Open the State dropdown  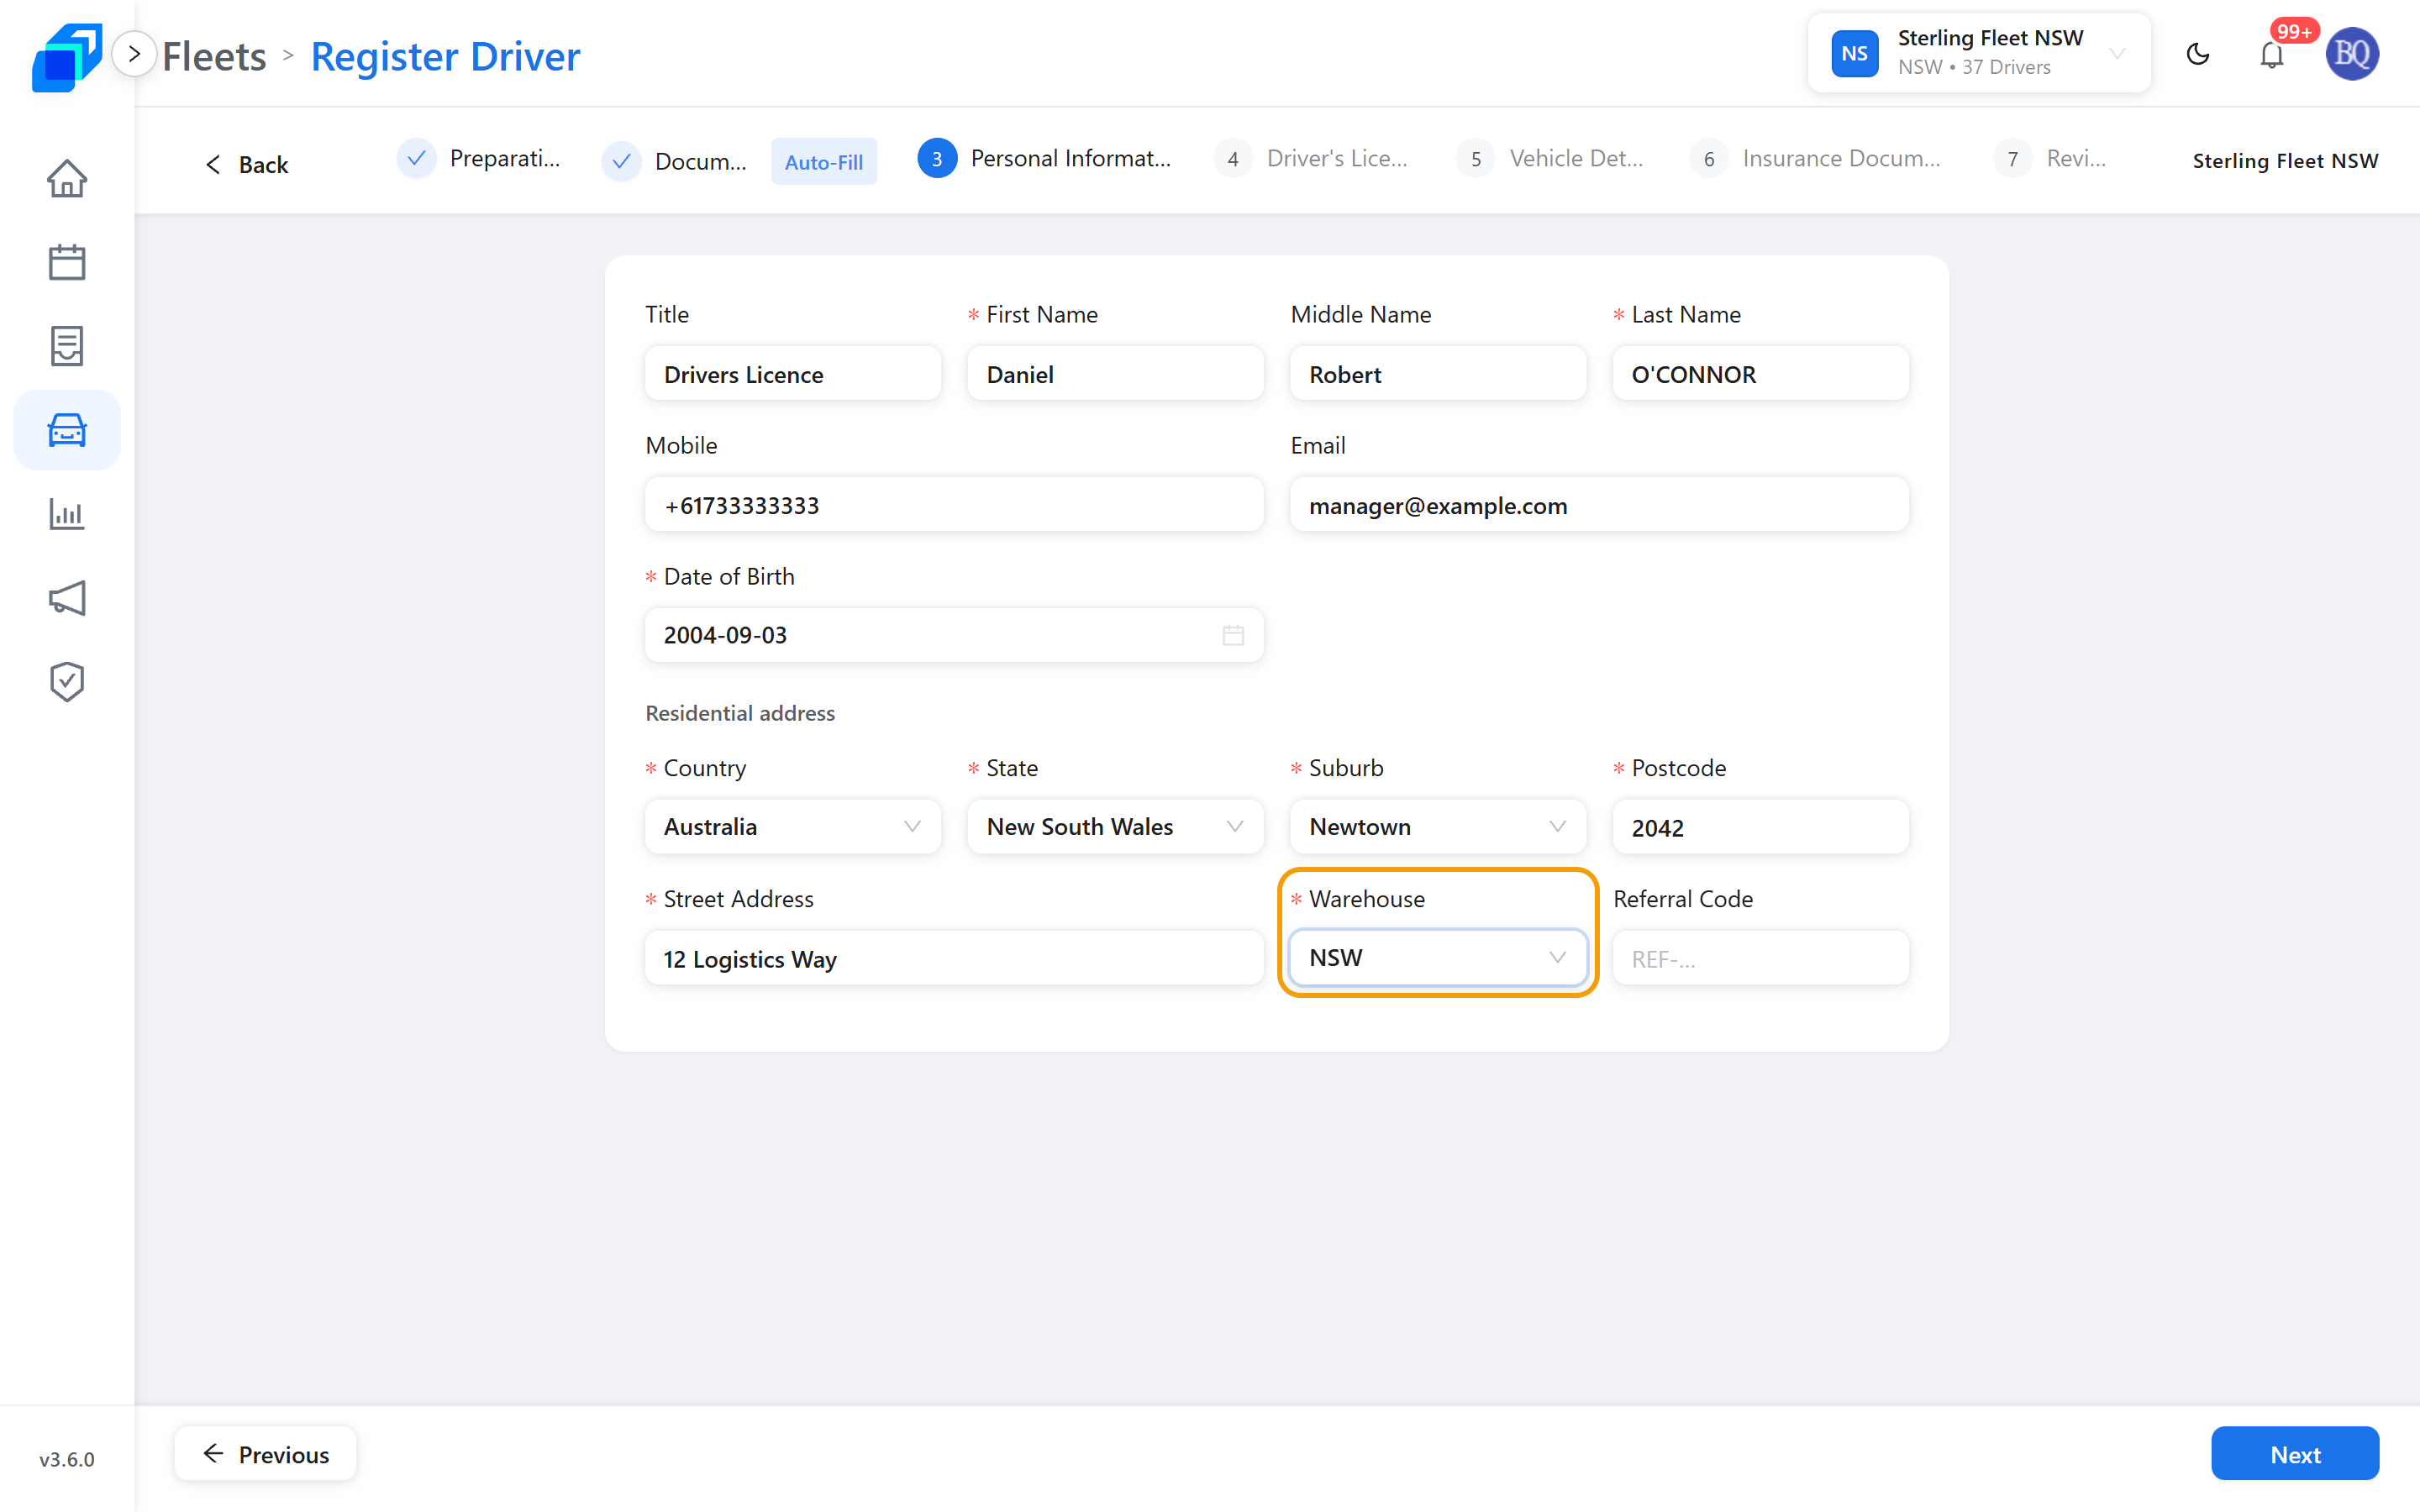[1116, 827]
